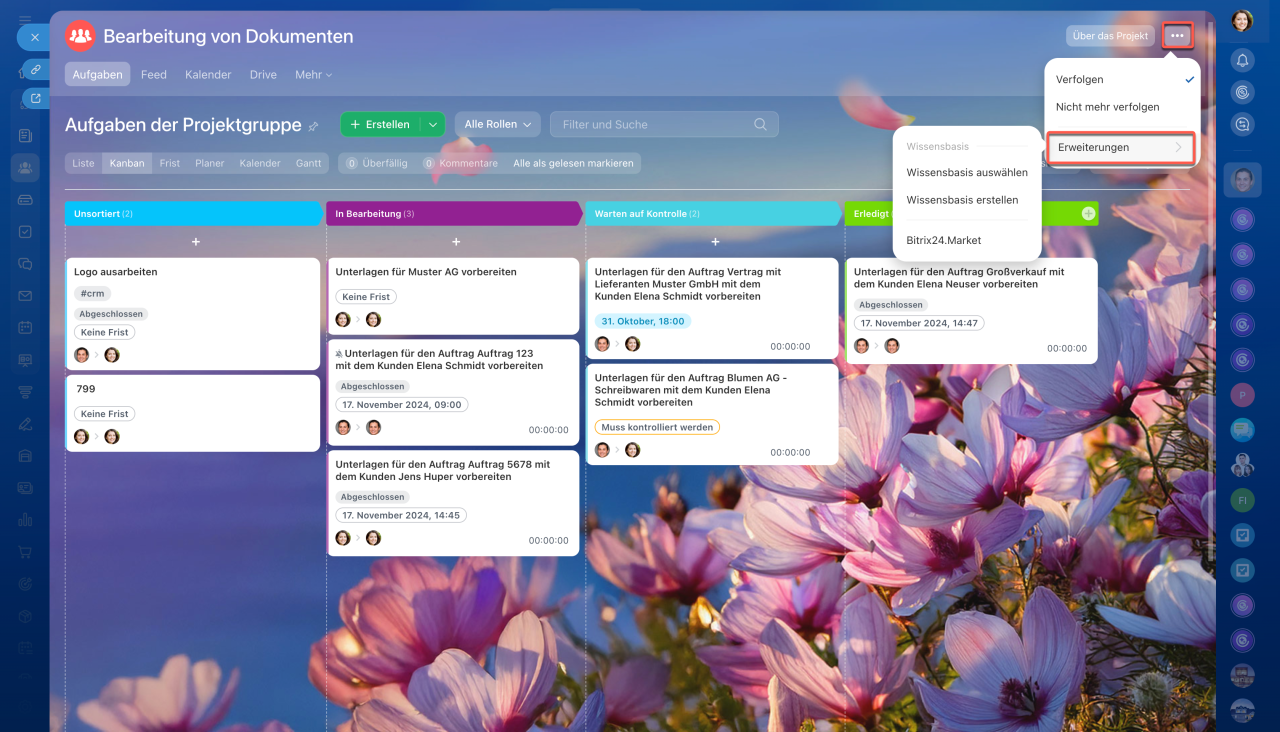Open notifications bell in right sidebar
The image size is (1280, 732).
[x=1242, y=61]
